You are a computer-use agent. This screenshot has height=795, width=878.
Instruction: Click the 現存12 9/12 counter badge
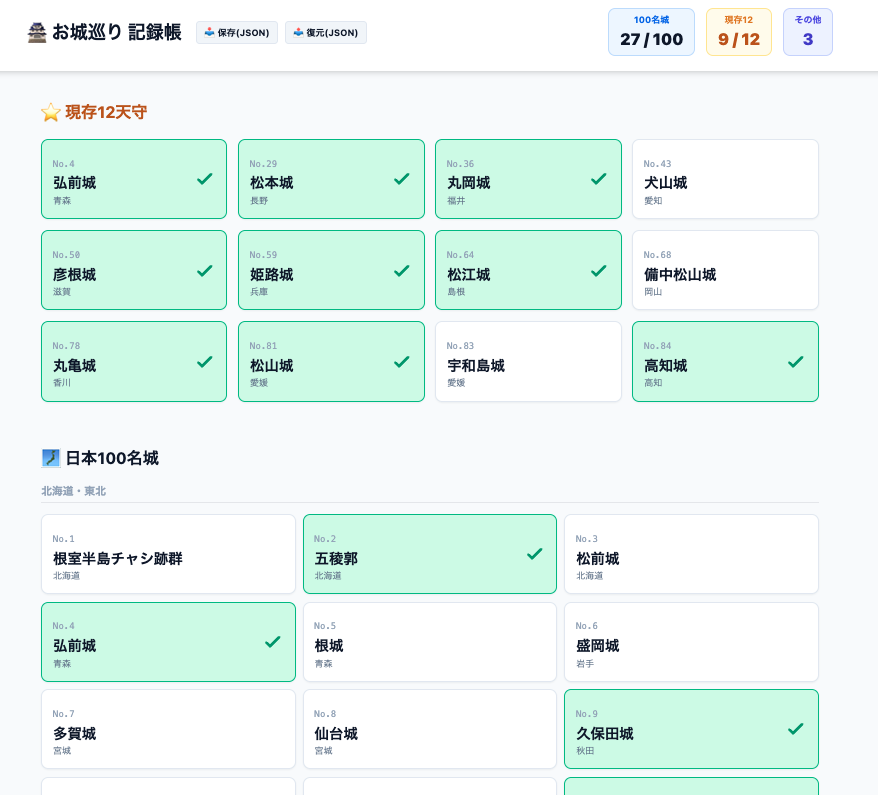click(x=739, y=32)
